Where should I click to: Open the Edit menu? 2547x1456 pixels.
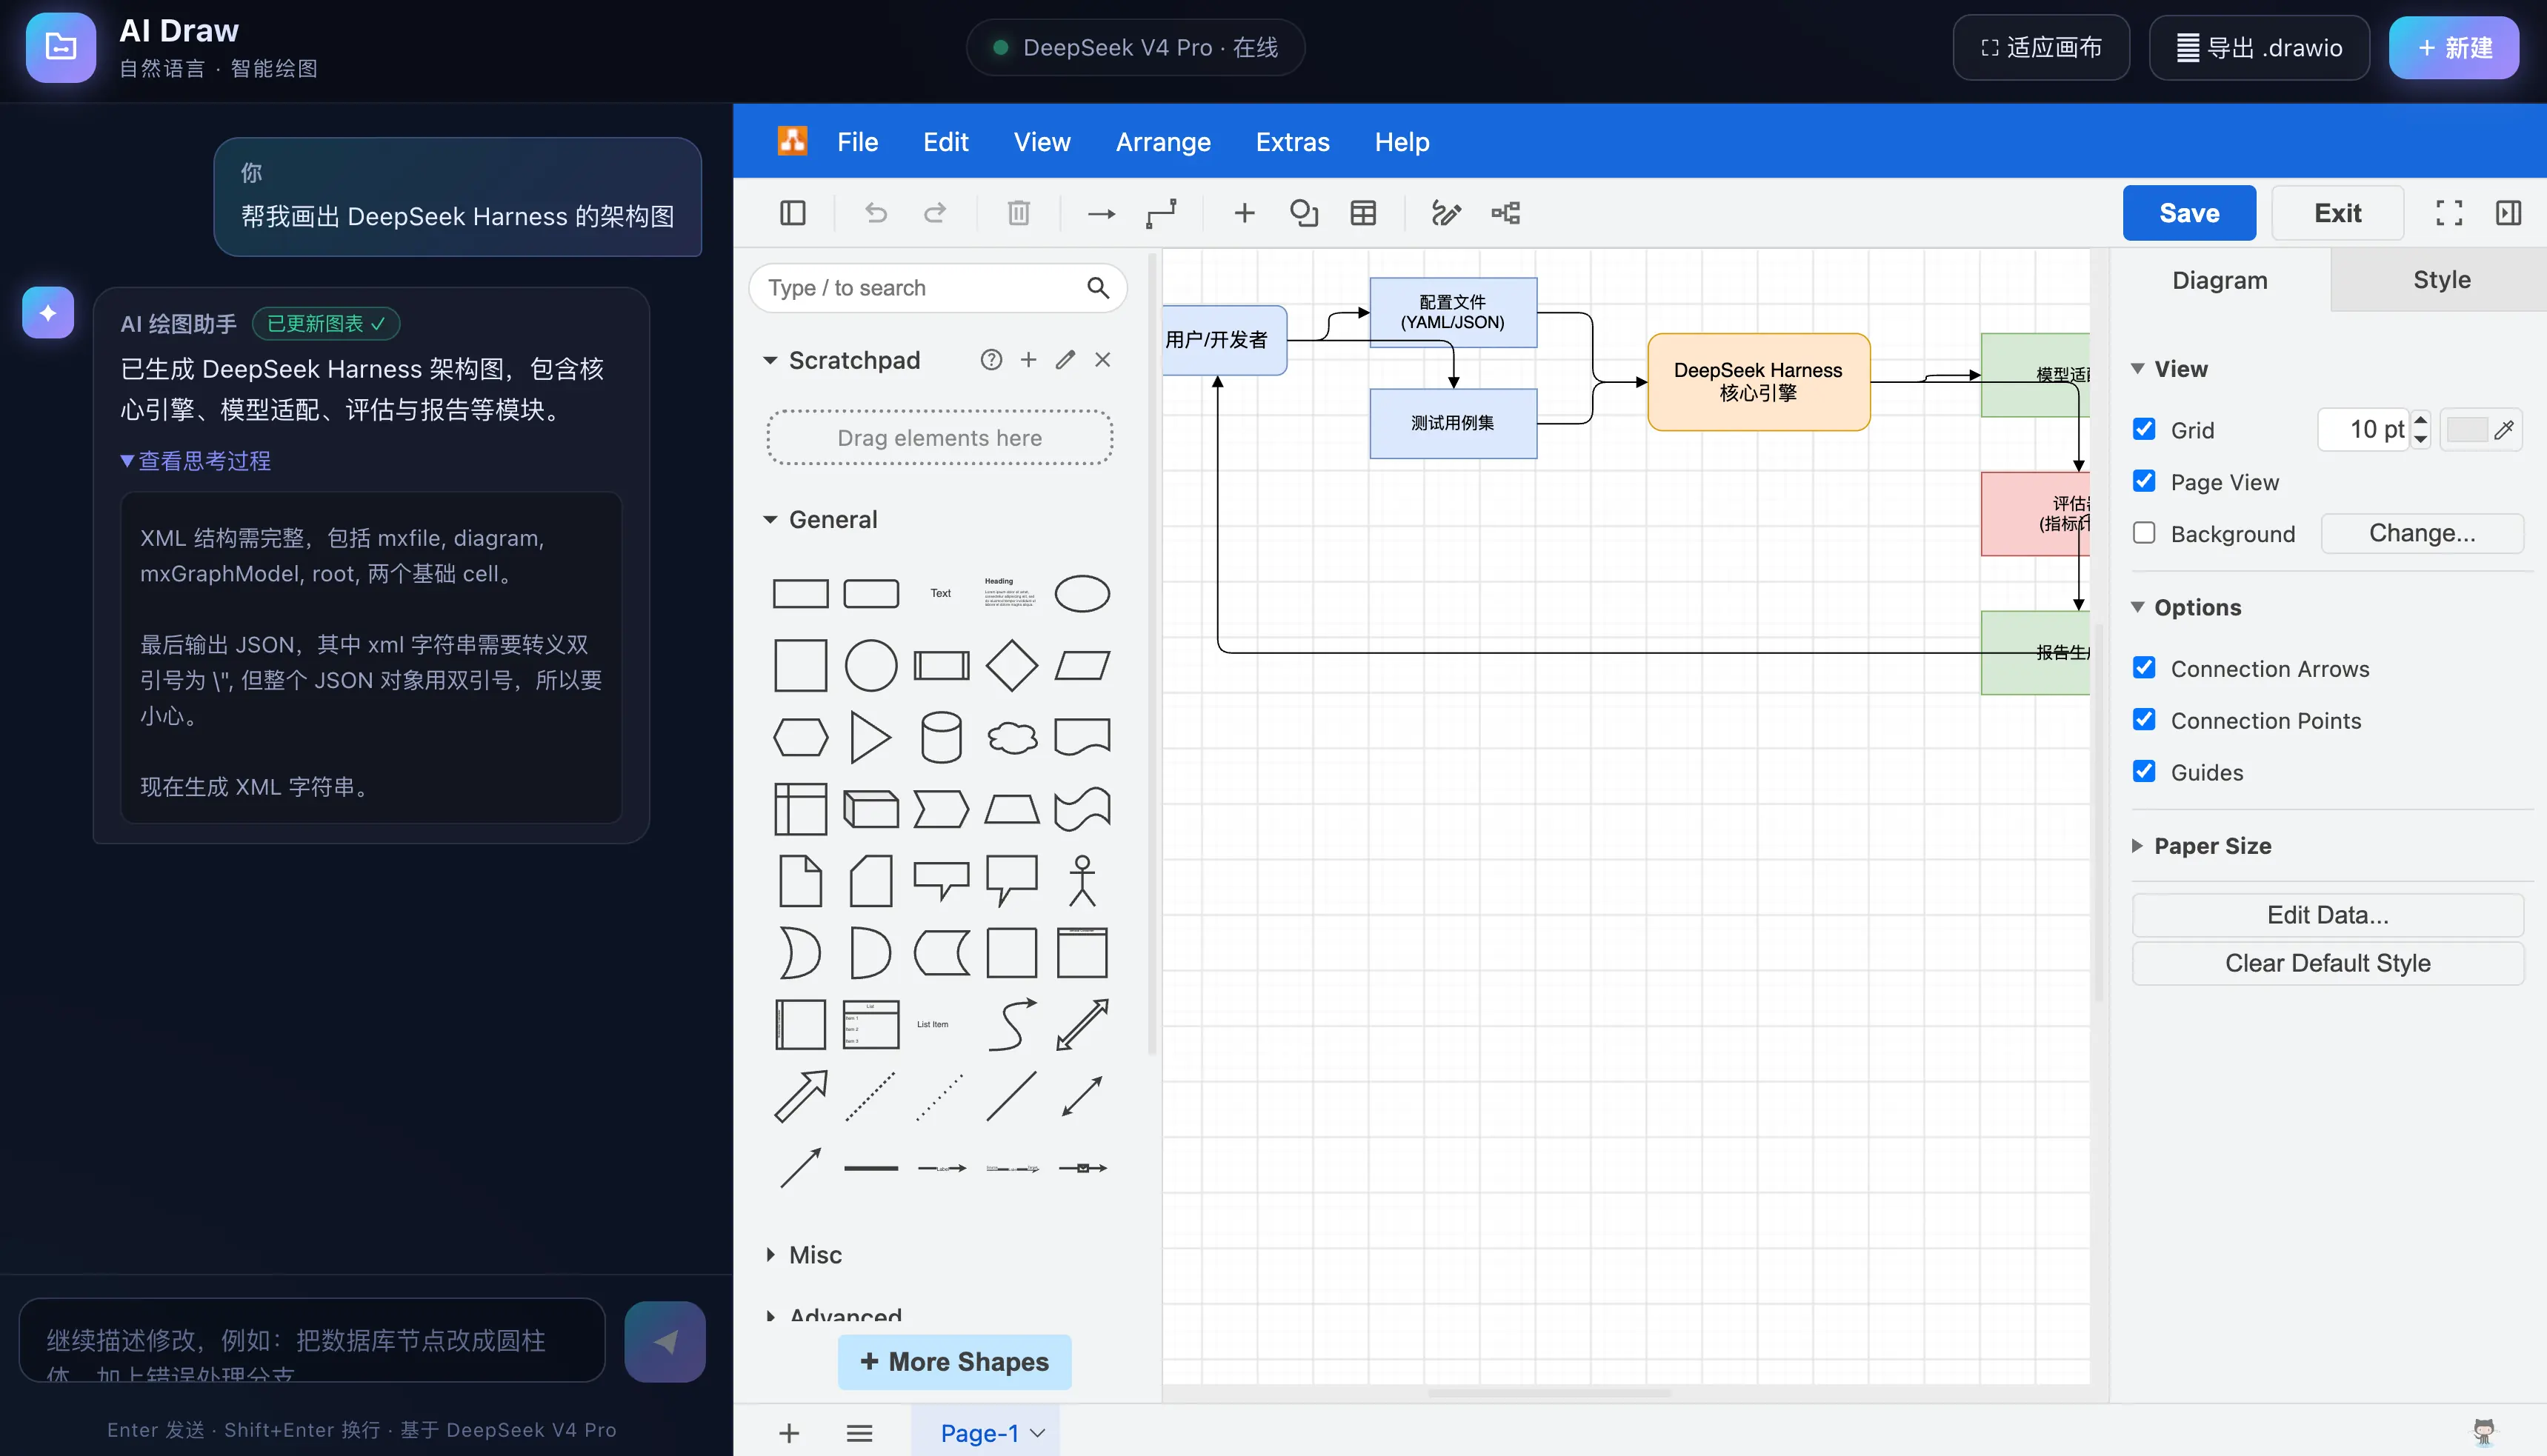point(945,142)
